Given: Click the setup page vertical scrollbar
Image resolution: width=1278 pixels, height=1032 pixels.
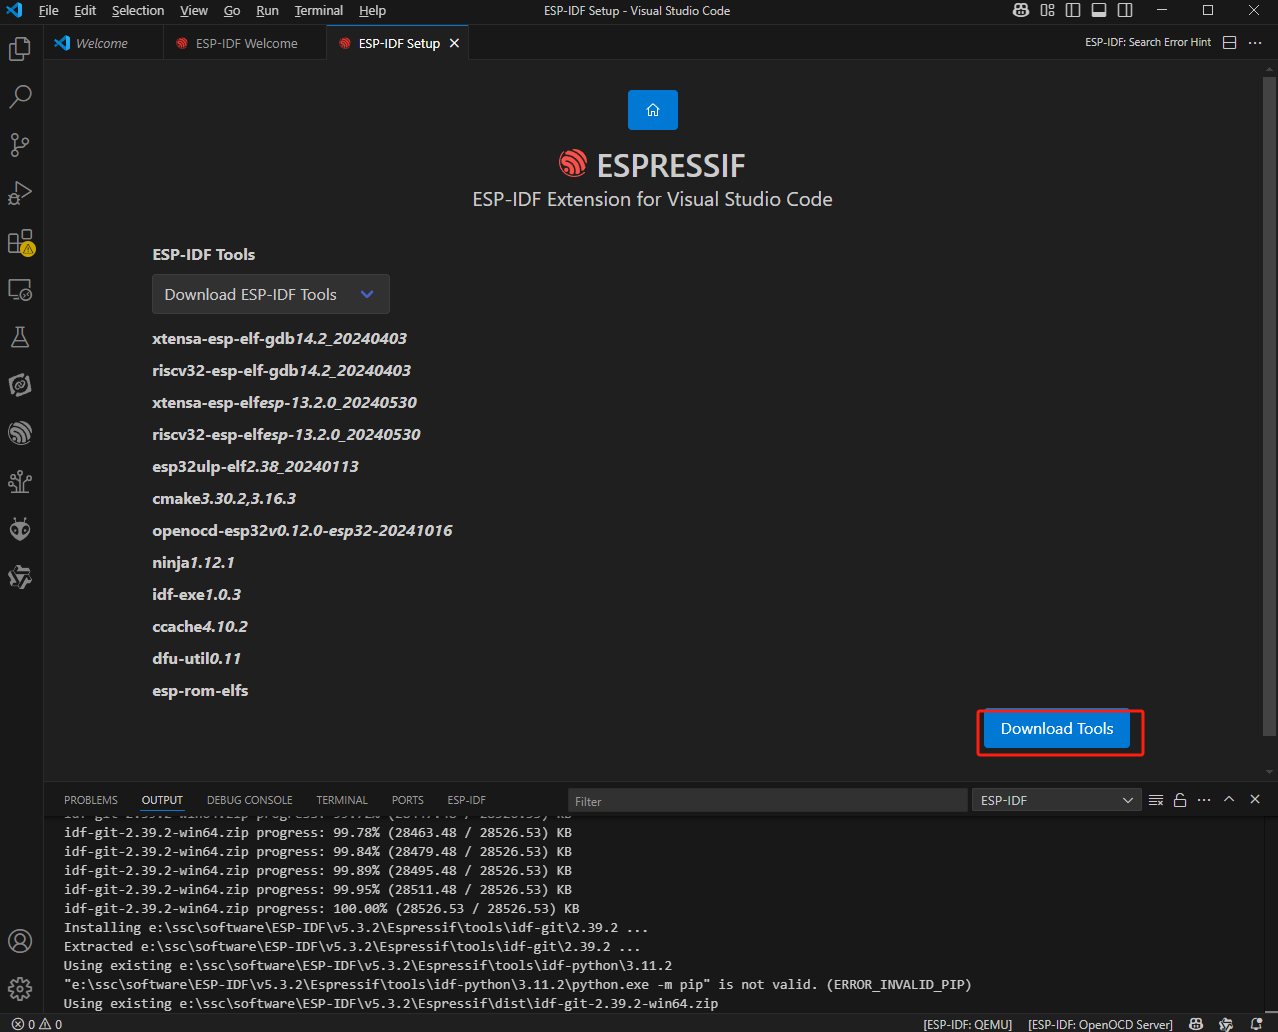Looking at the screenshot, I should (1270, 405).
